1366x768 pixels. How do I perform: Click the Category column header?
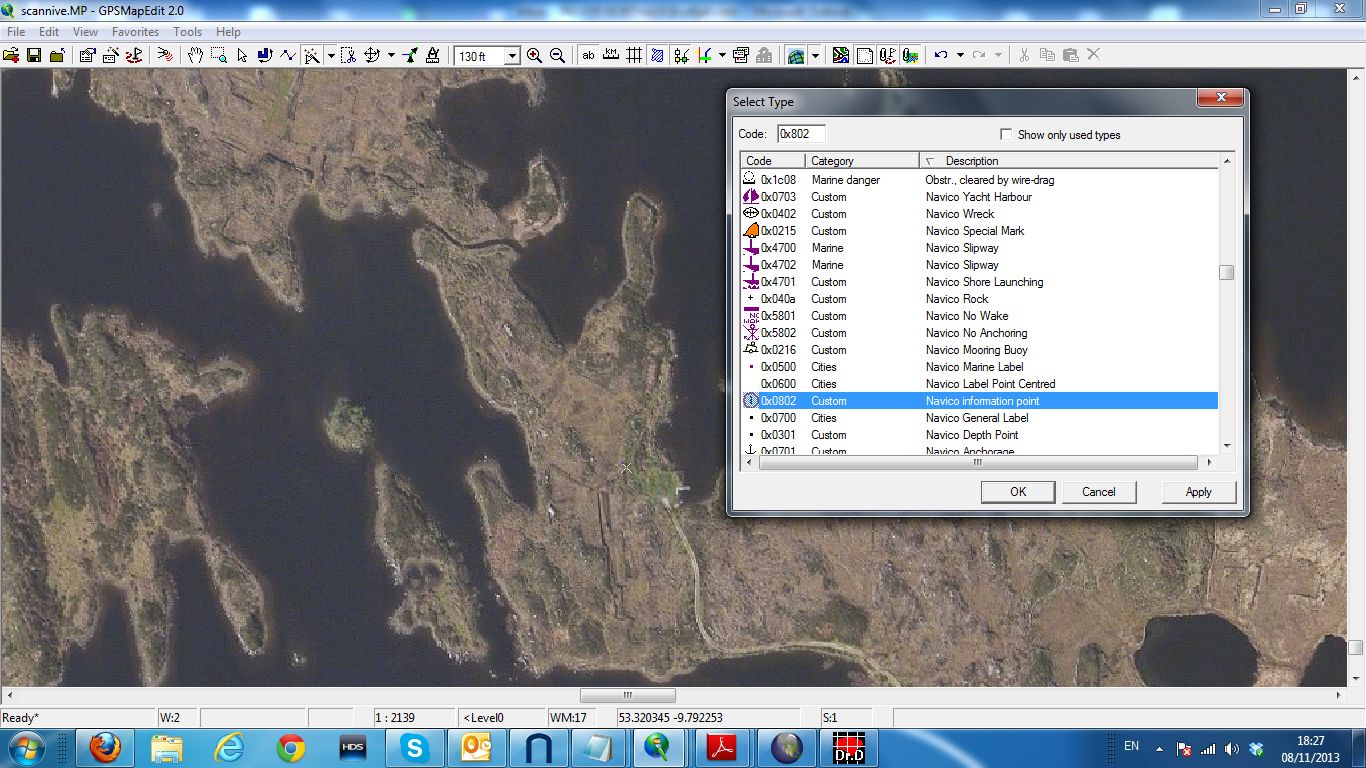coord(862,161)
